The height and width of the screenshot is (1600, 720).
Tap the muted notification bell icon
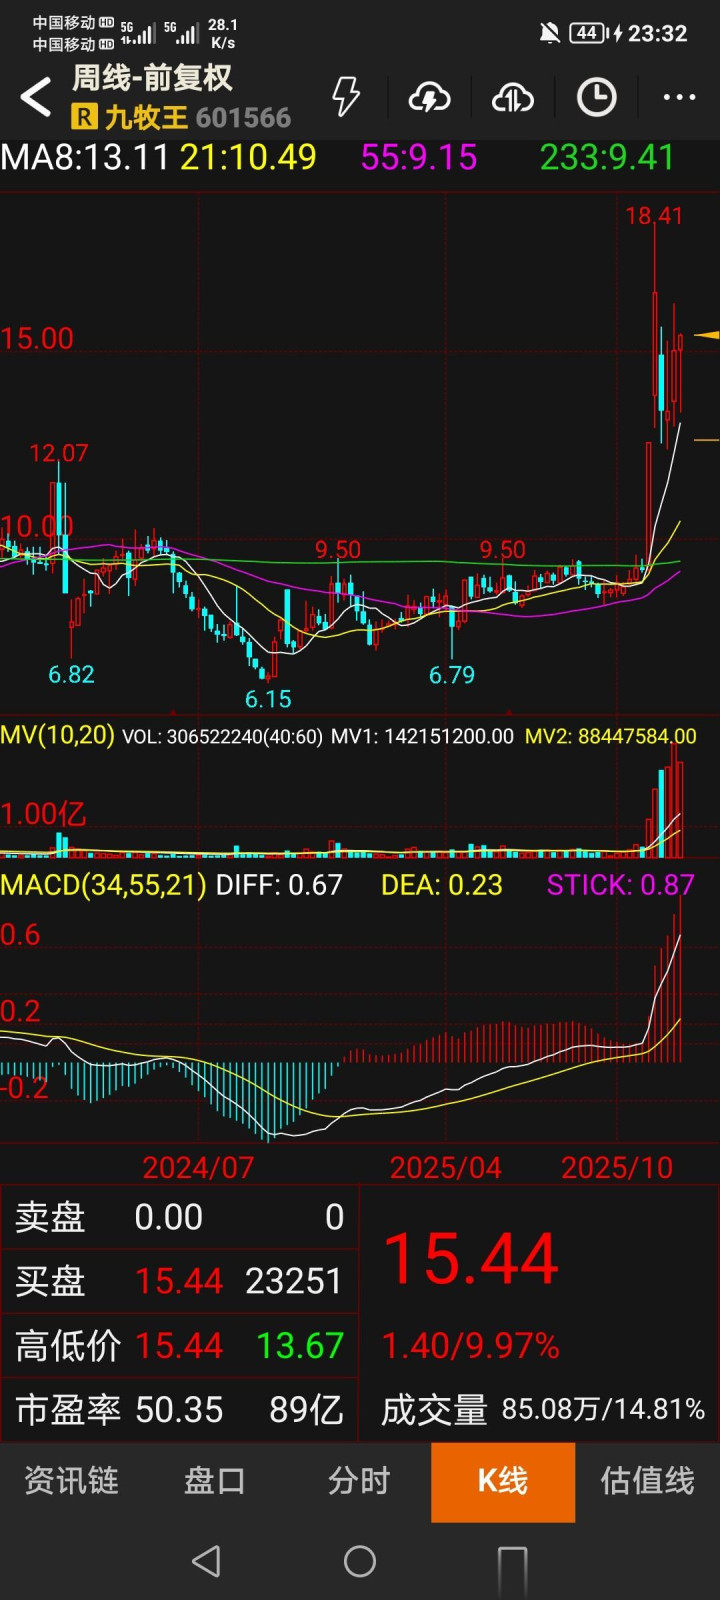pyautogui.click(x=549, y=33)
